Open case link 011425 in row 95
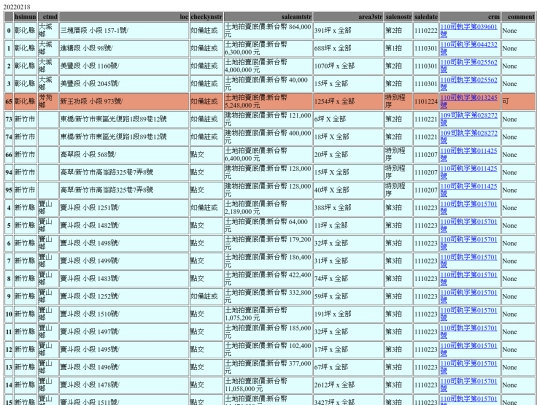 [x=469, y=190]
